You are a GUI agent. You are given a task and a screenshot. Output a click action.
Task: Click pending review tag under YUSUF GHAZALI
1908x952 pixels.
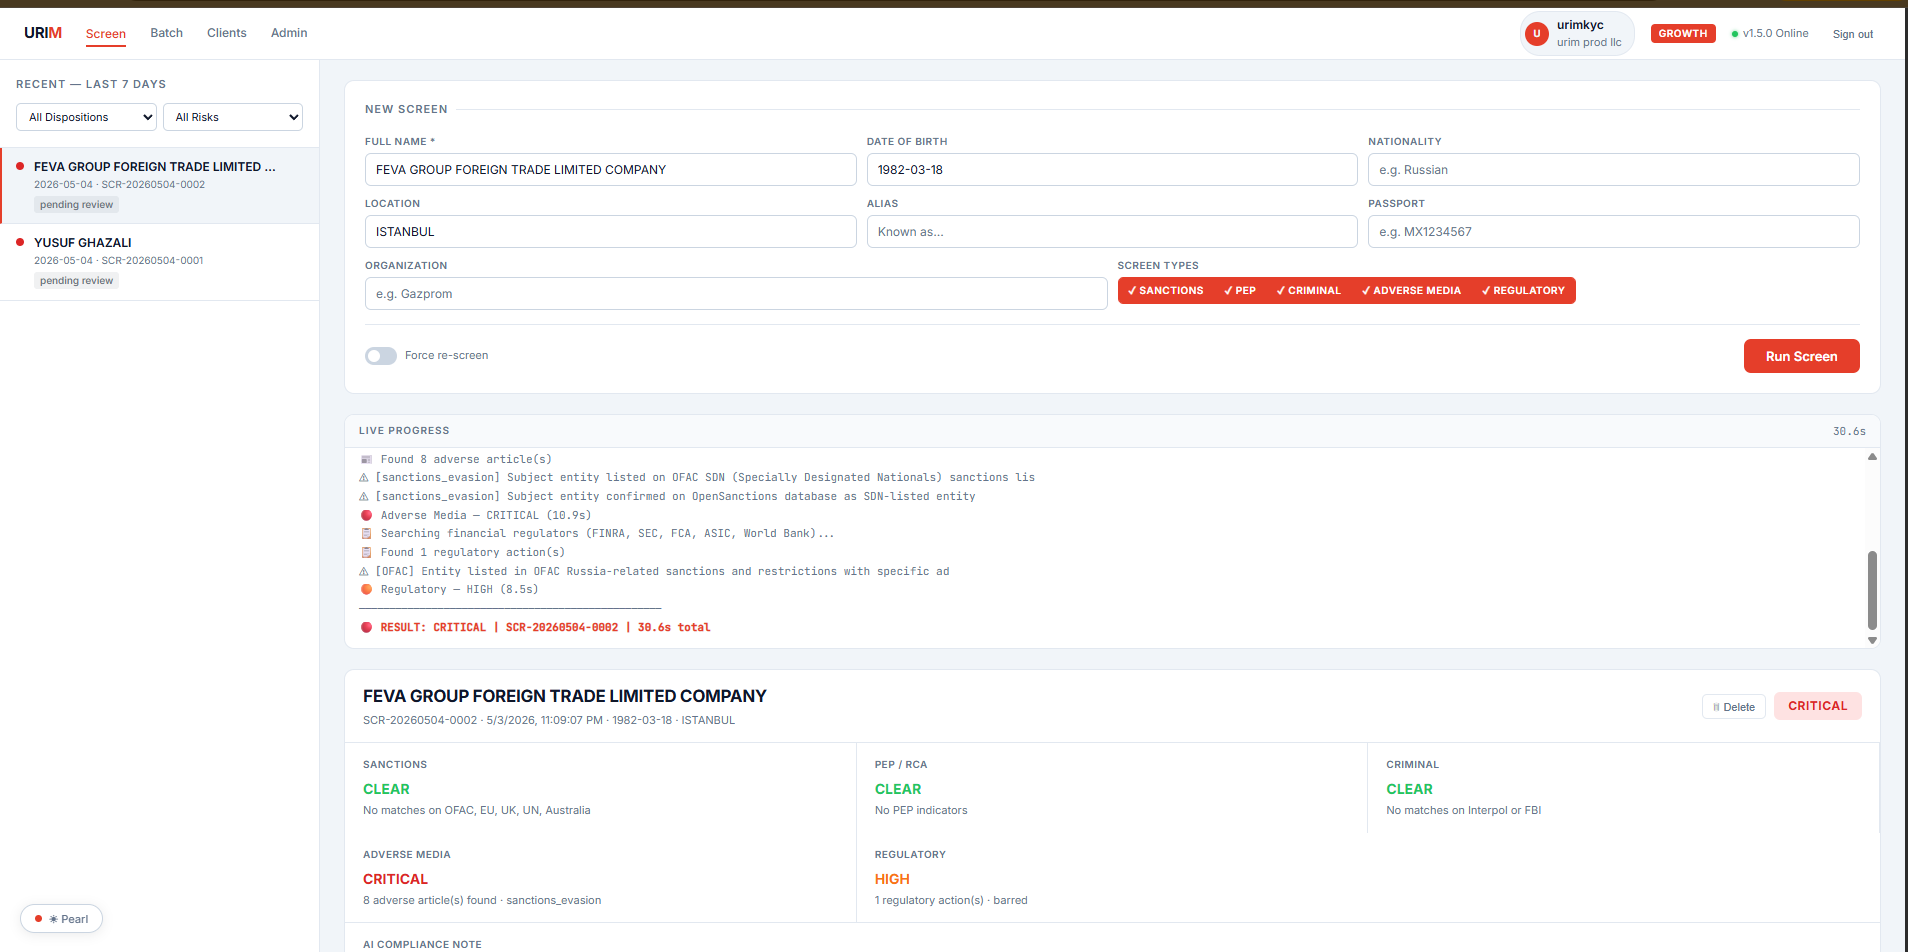[x=77, y=281]
